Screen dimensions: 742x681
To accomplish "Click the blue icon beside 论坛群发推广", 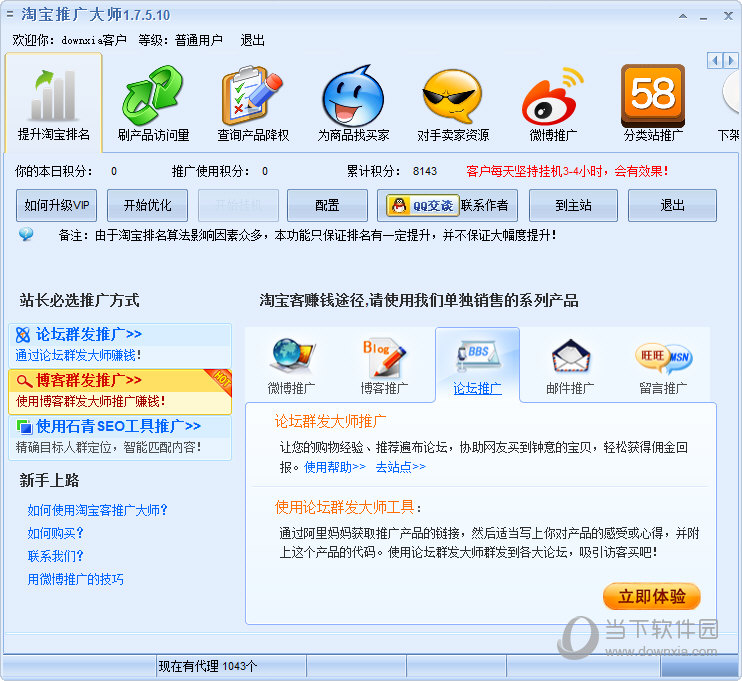I will 23,335.
